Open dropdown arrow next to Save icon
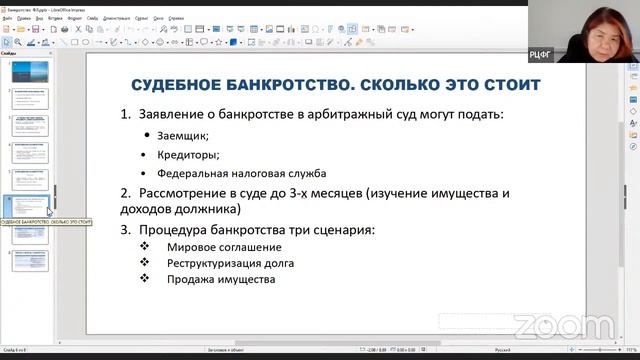This screenshot has height=360, width=640. coord(43,30)
